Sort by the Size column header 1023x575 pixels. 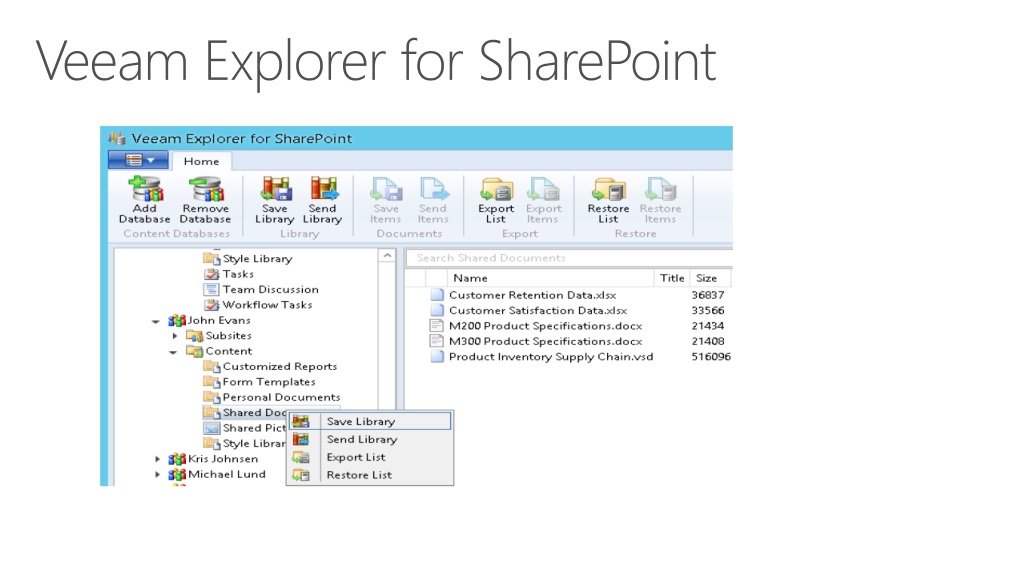click(709, 278)
